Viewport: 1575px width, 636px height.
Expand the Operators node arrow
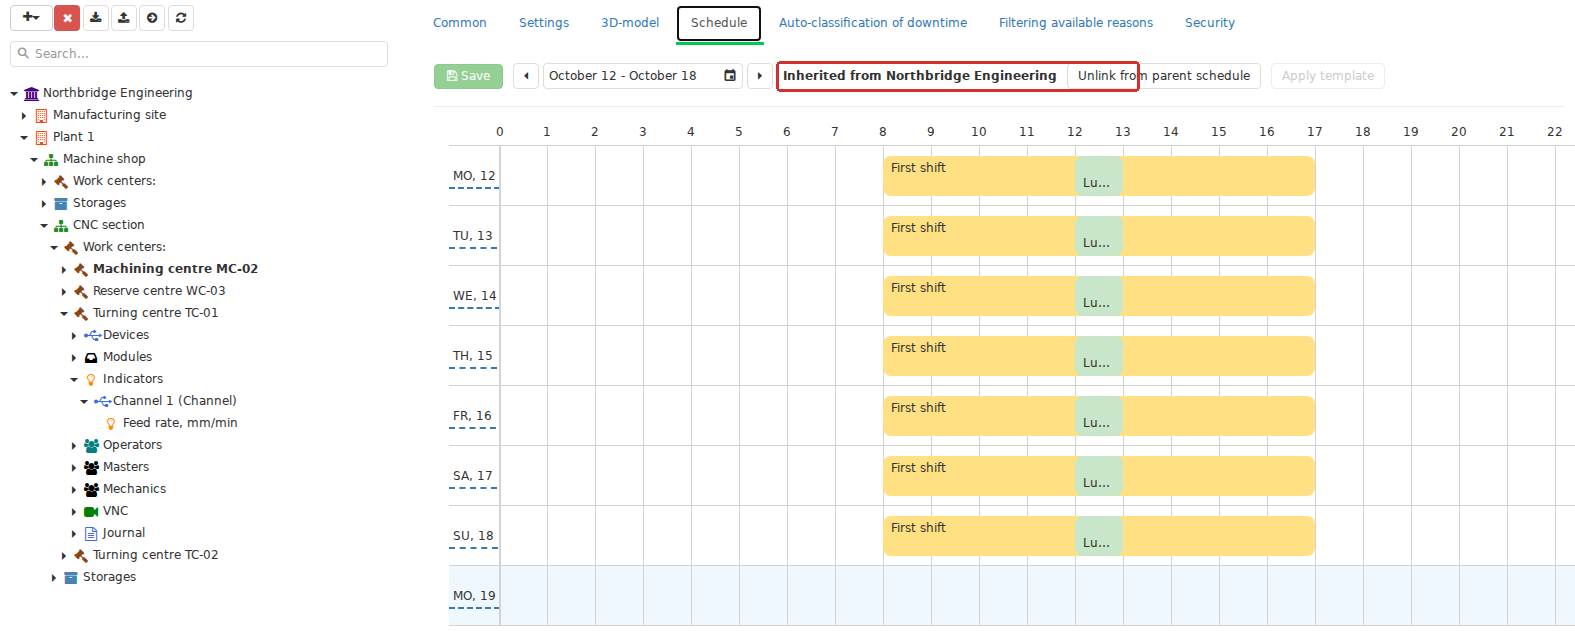74,446
